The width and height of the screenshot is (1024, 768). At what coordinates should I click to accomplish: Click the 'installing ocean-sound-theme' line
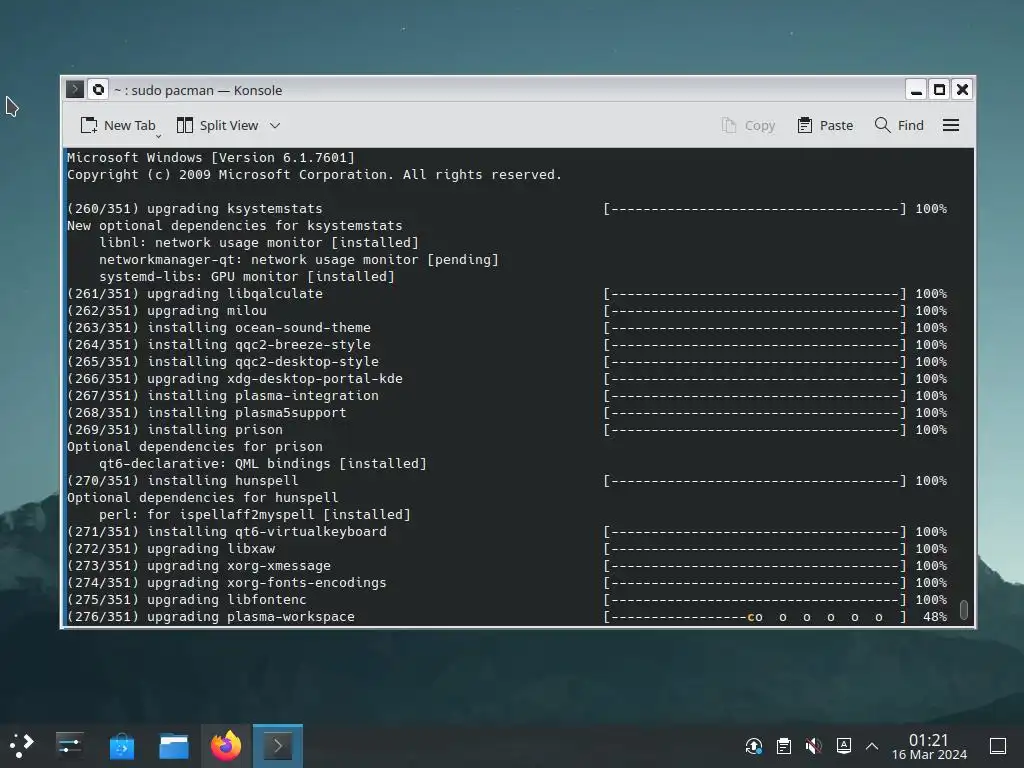(219, 327)
